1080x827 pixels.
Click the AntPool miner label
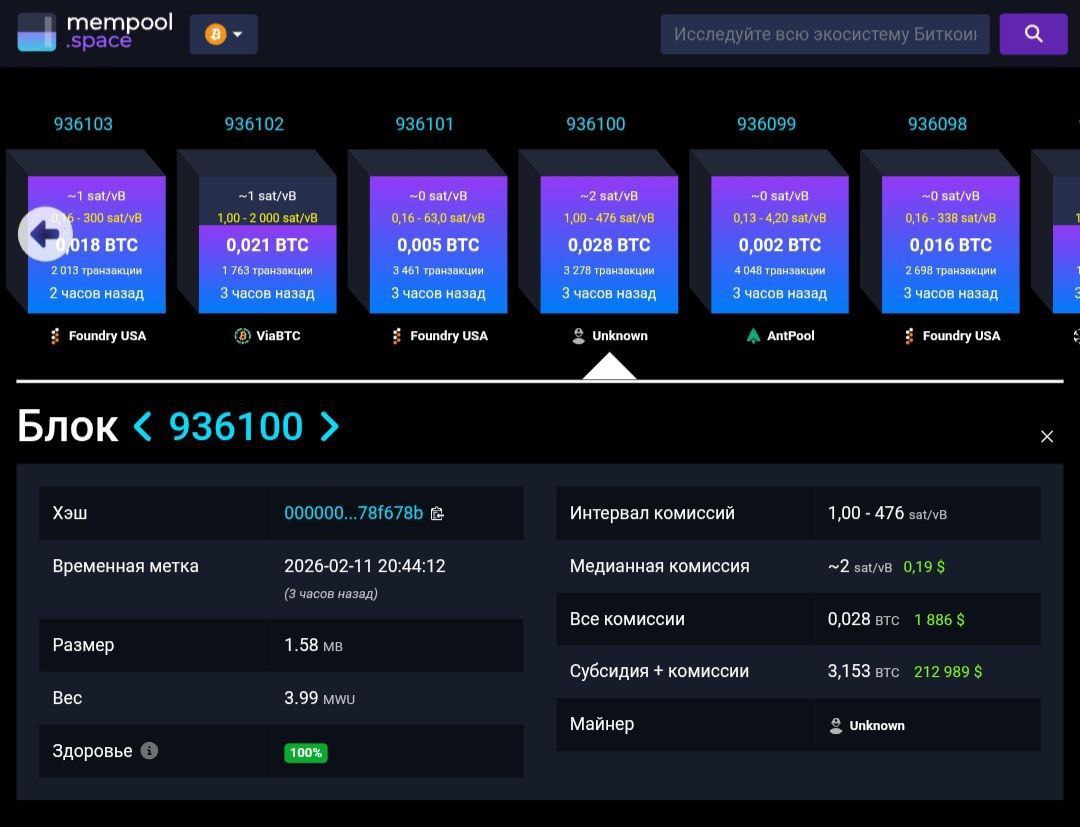click(791, 336)
